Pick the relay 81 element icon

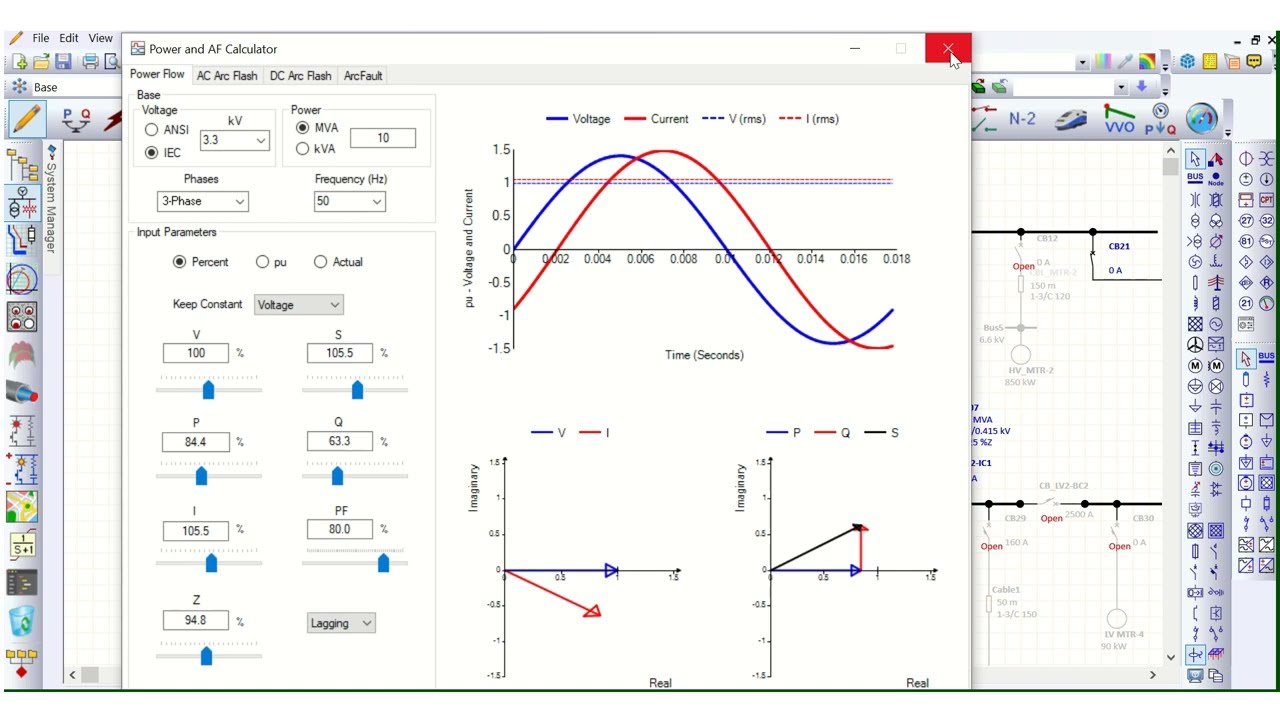click(1246, 242)
